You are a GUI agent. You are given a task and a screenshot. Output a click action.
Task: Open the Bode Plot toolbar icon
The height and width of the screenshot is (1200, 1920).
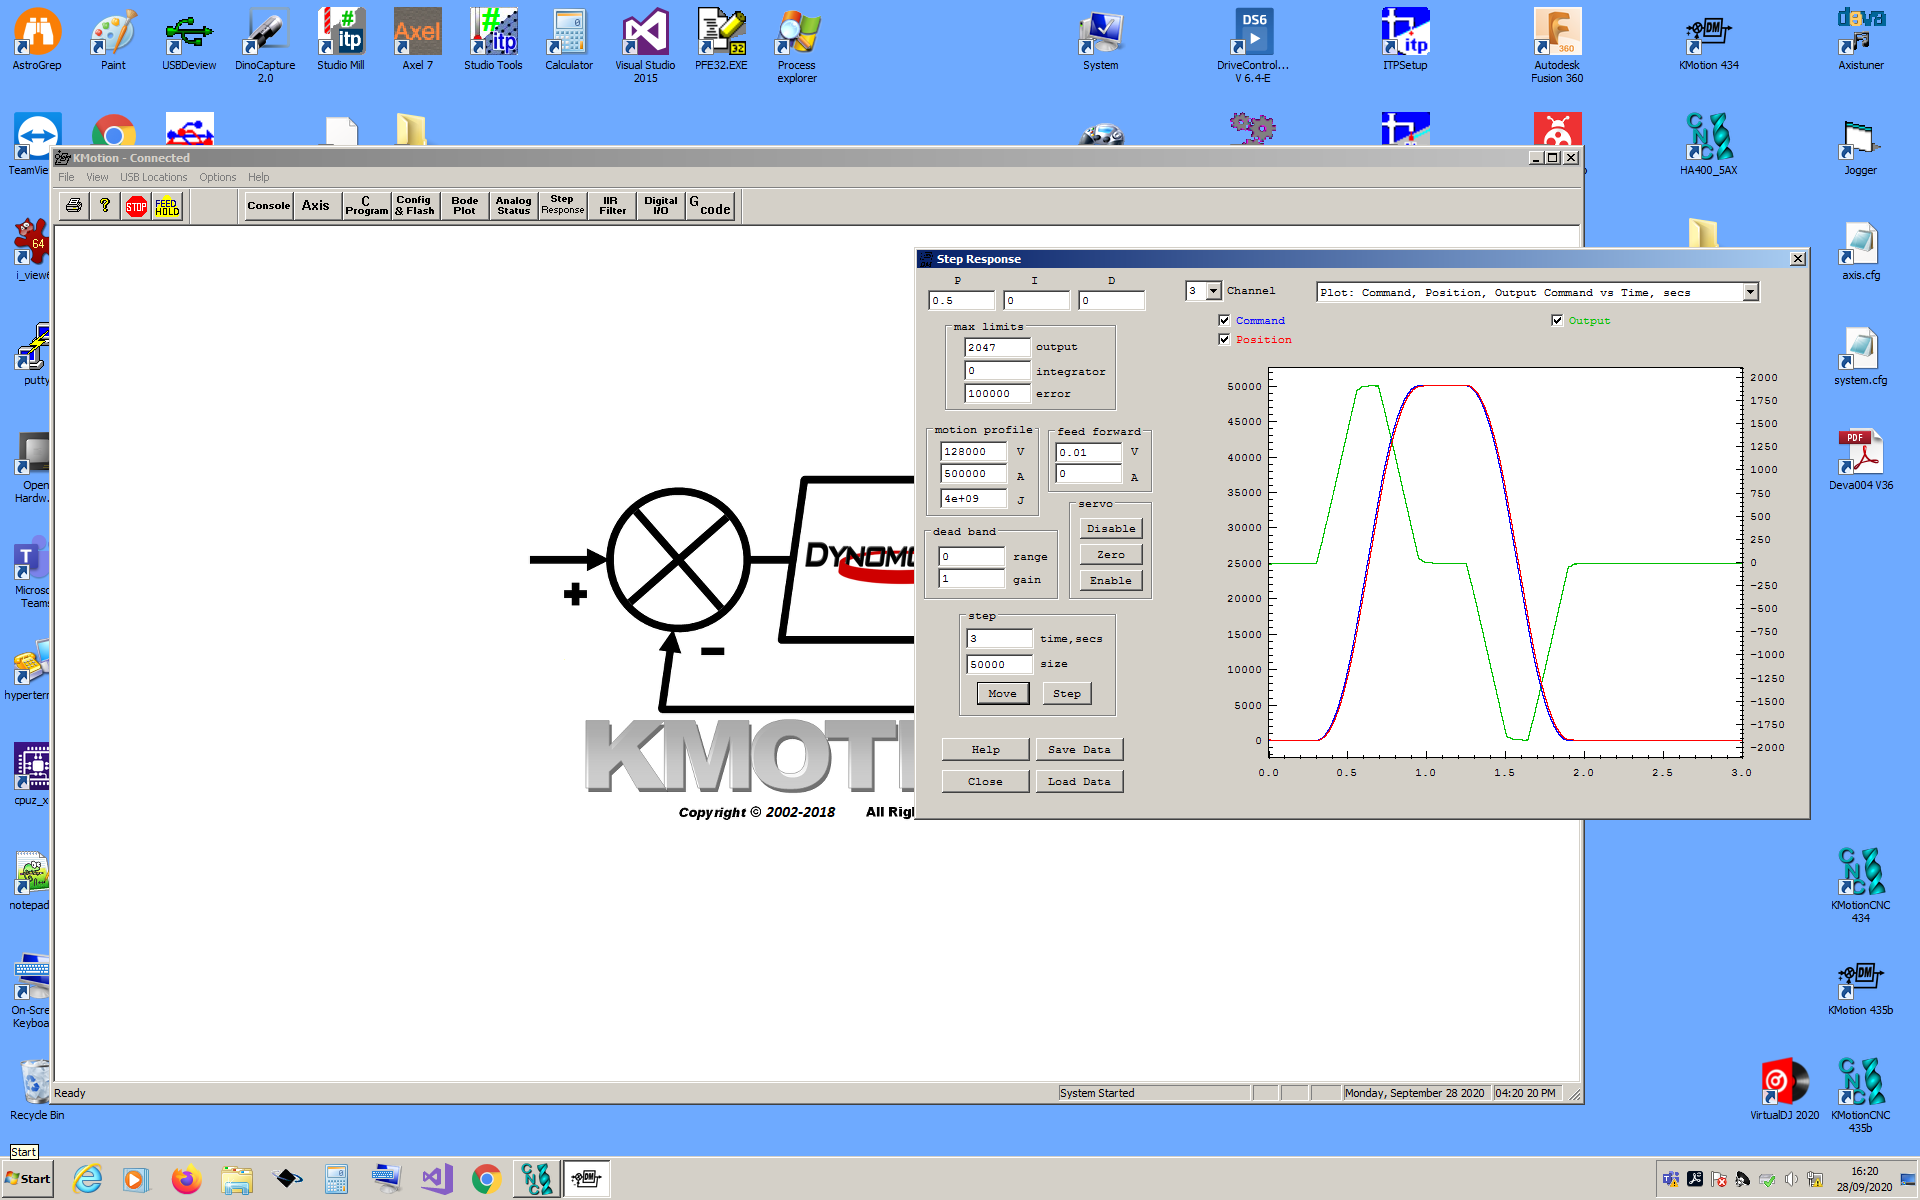(464, 206)
